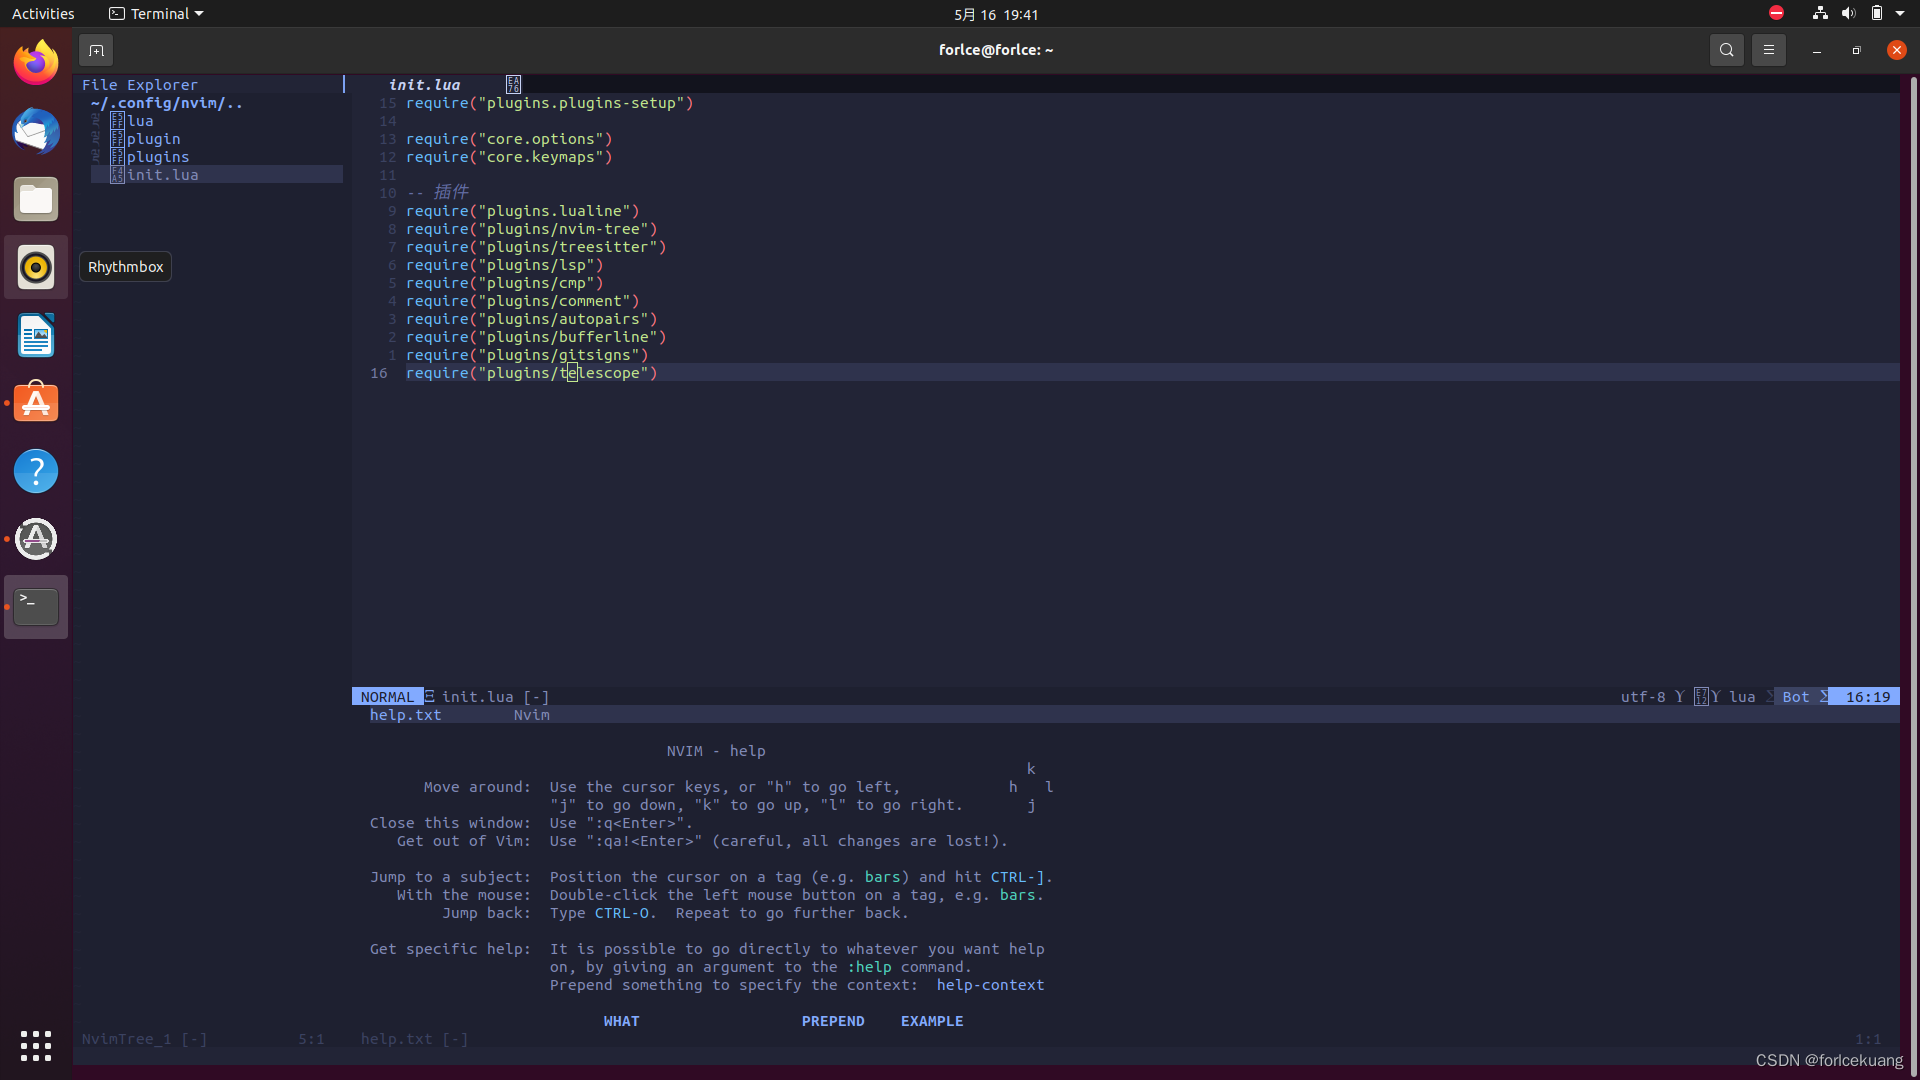Expand the lua folder in tree

(140, 121)
